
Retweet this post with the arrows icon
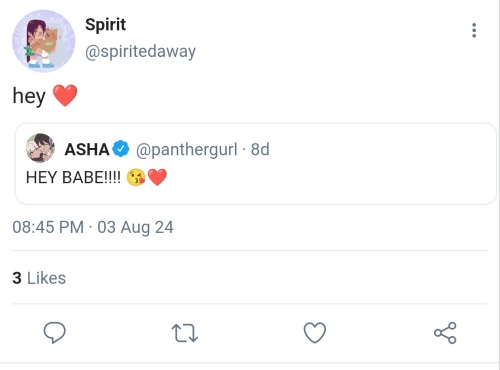click(x=185, y=333)
